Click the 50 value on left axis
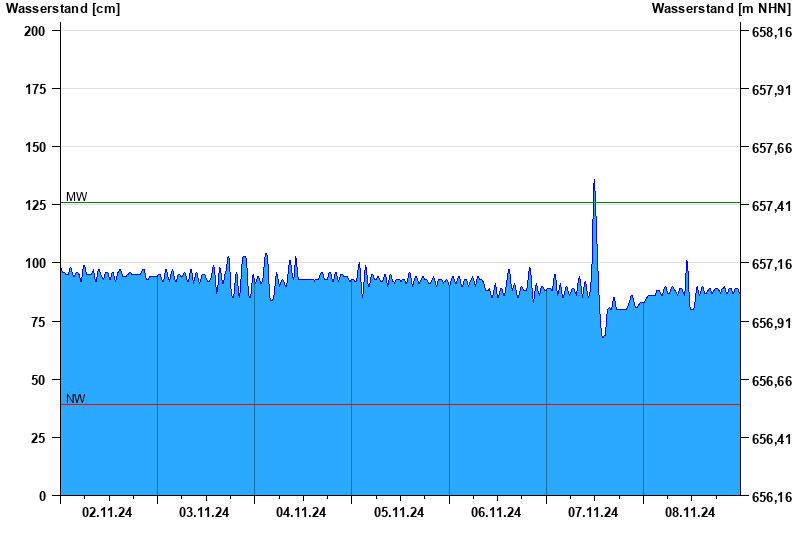 [38, 380]
